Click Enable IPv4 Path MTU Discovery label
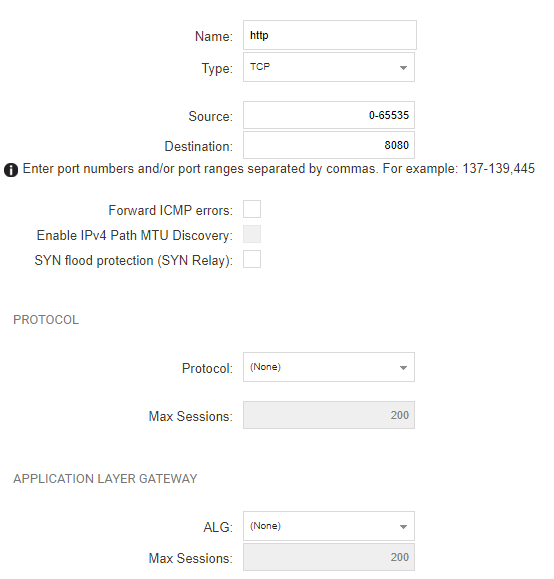This screenshot has height=579, width=554. pyautogui.click(x=135, y=236)
